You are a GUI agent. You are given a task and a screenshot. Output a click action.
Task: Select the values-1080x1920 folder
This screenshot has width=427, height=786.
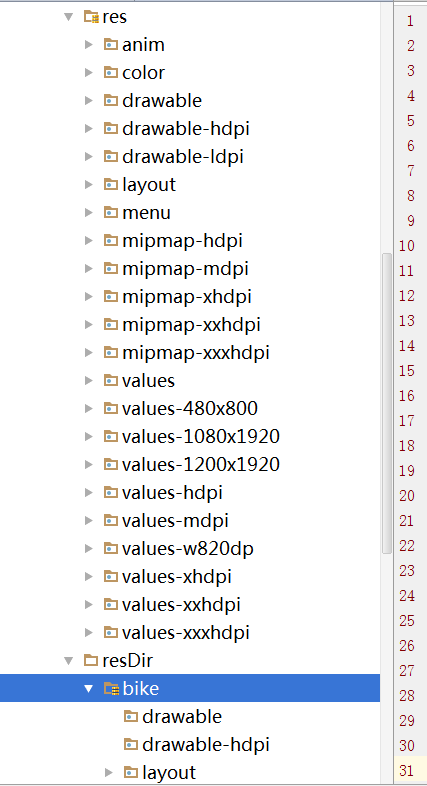pyautogui.click(x=200, y=437)
